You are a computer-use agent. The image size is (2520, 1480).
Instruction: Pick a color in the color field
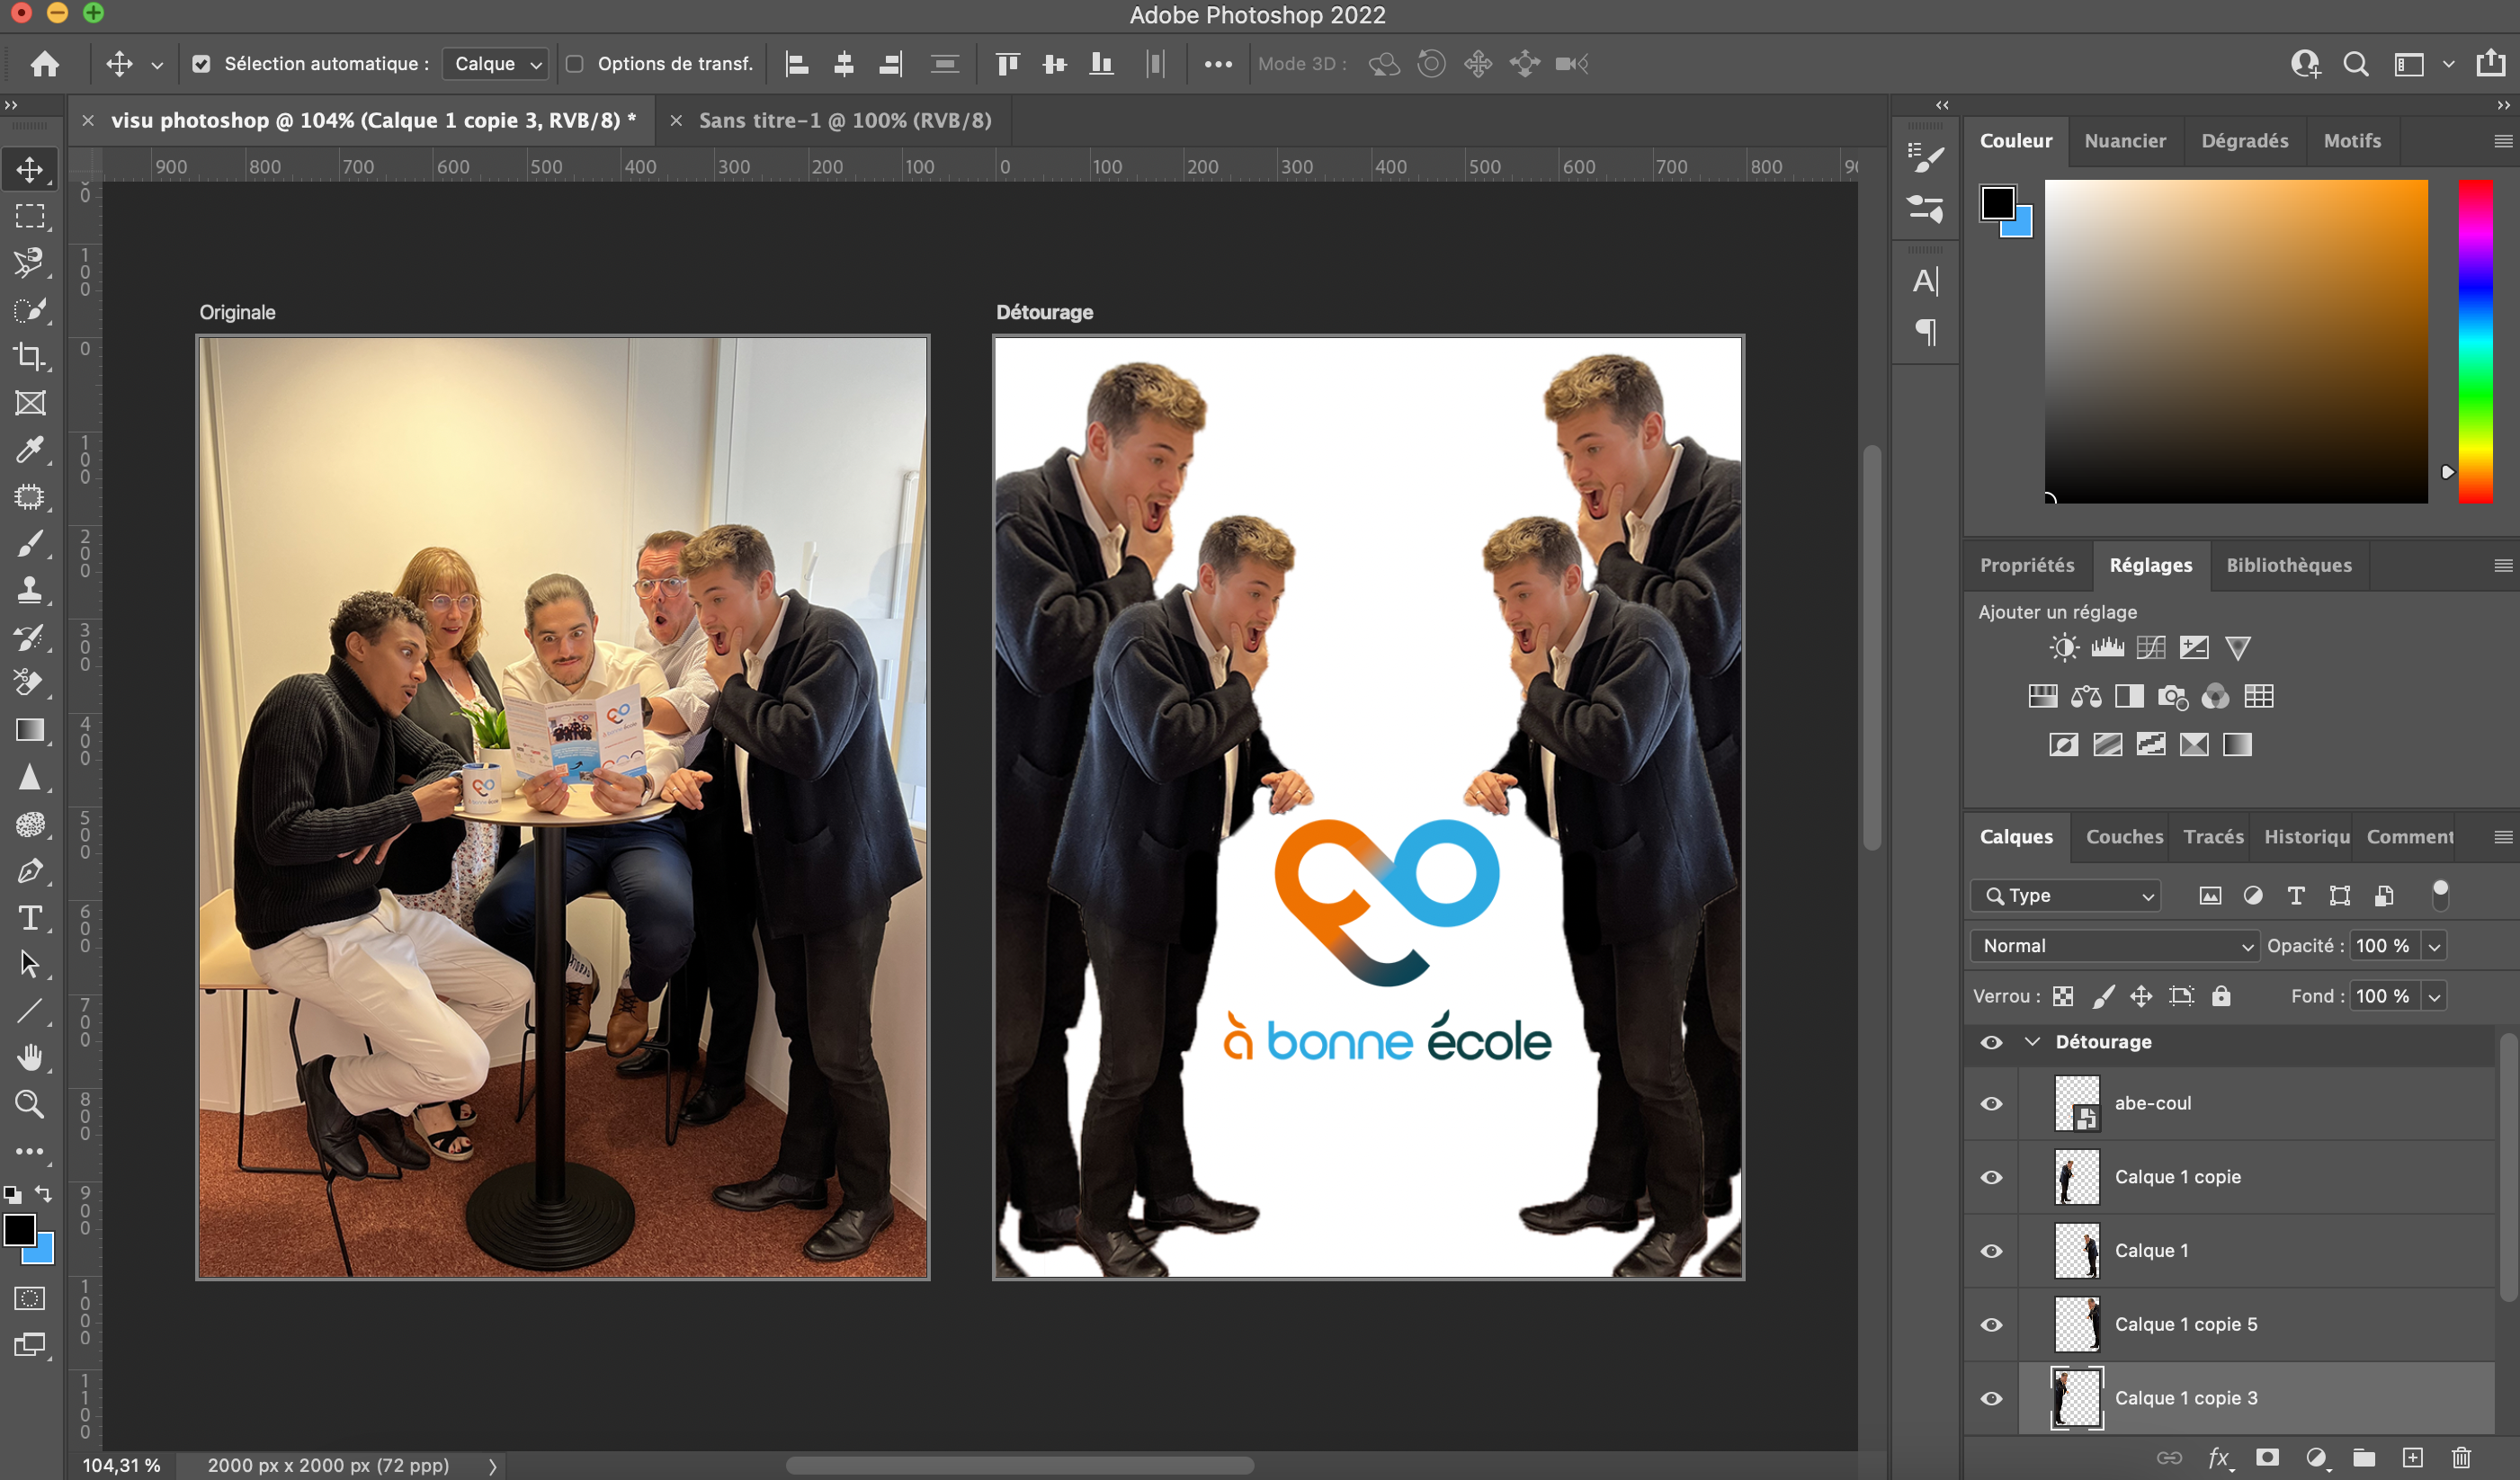coord(2236,341)
